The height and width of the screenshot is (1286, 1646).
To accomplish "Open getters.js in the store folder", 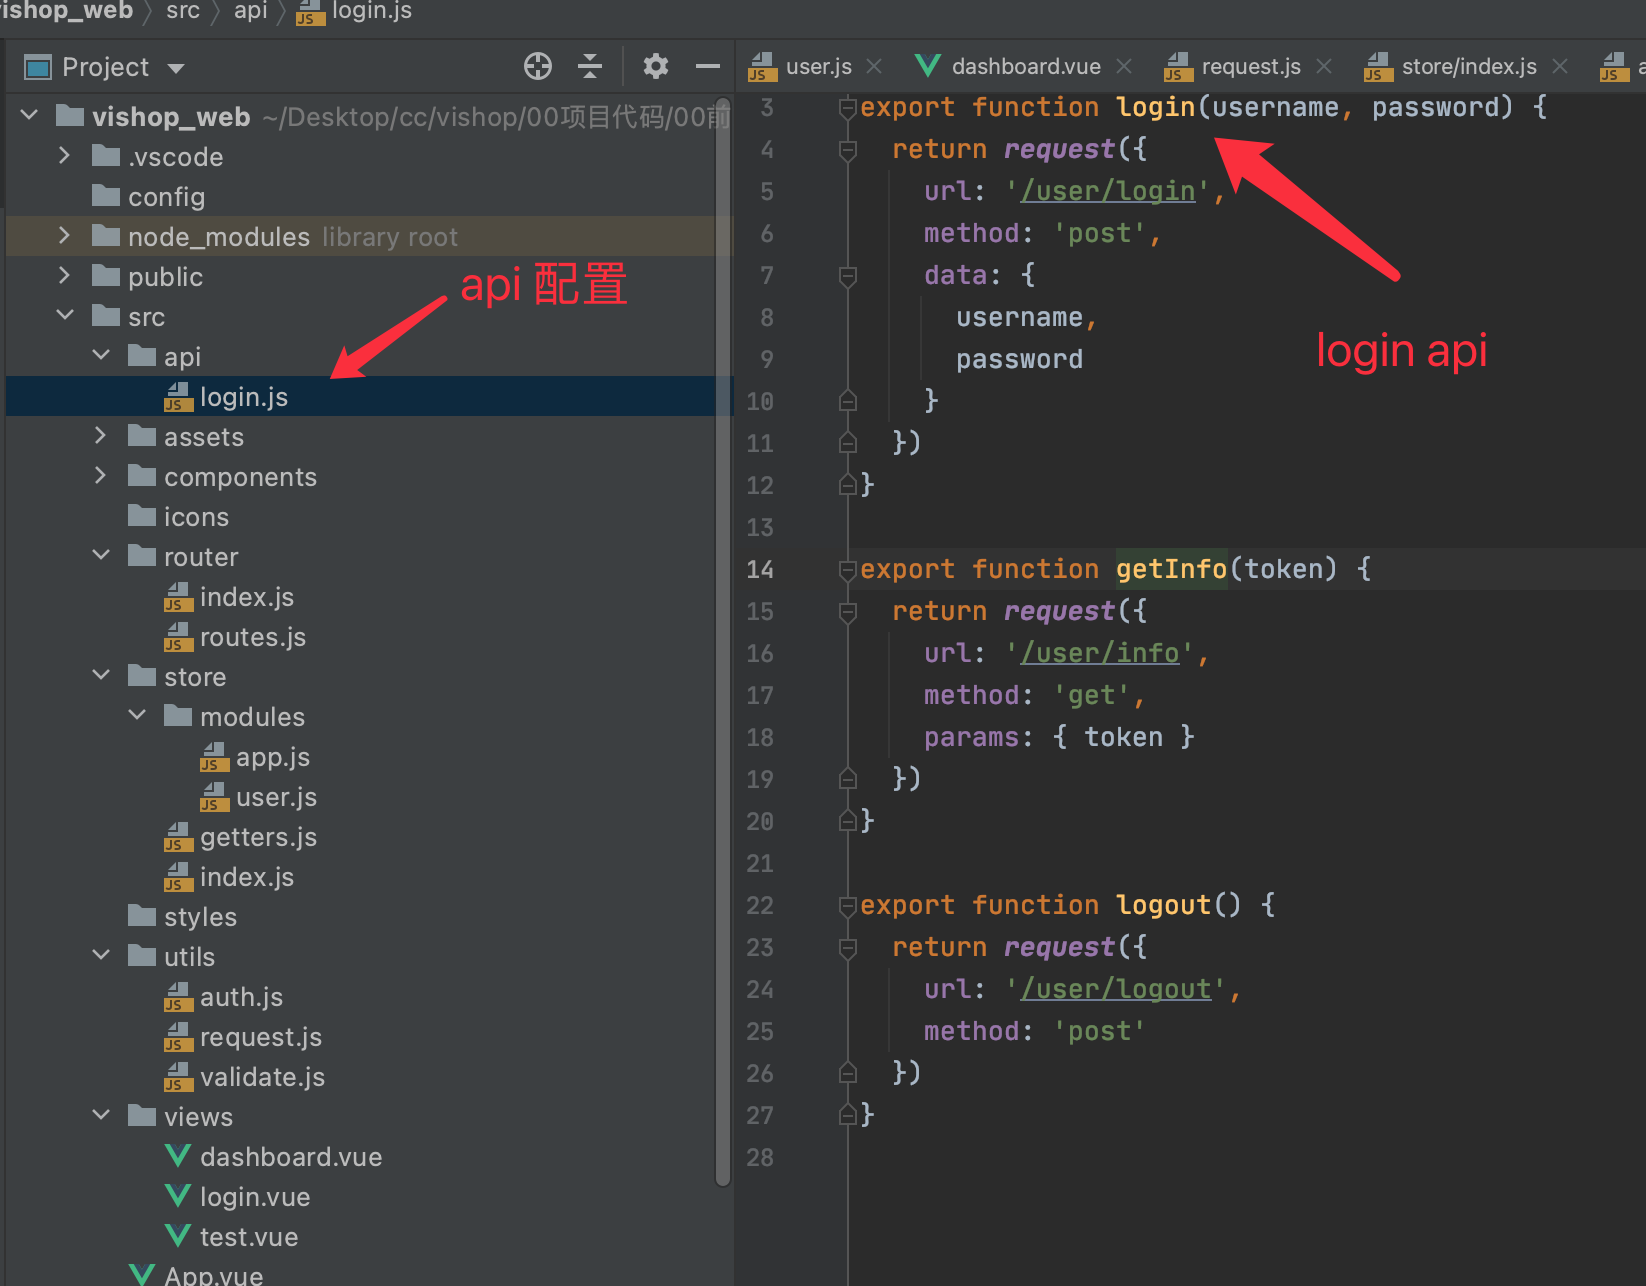I will tap(241, 837).
